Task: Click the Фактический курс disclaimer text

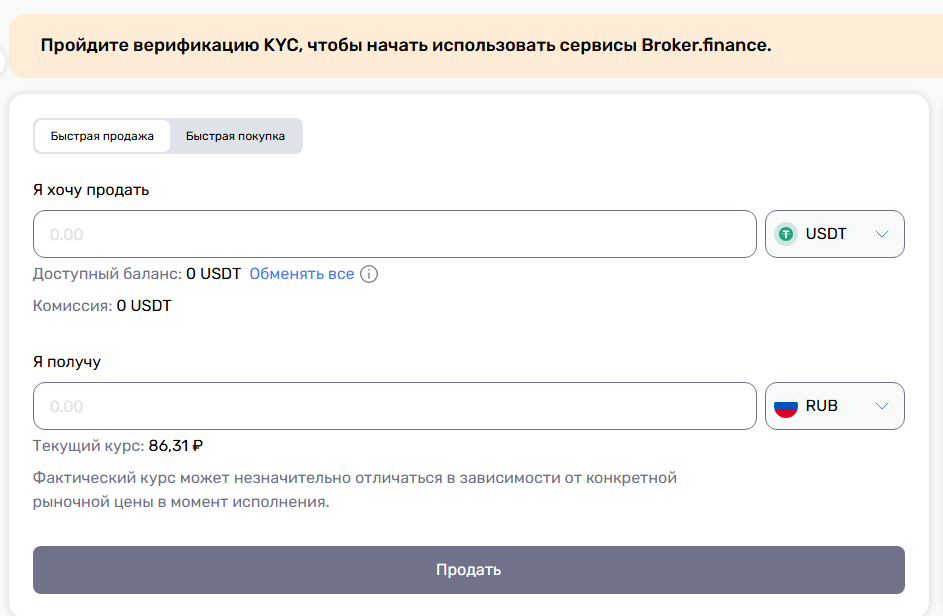Action: [x=355, y=490]
